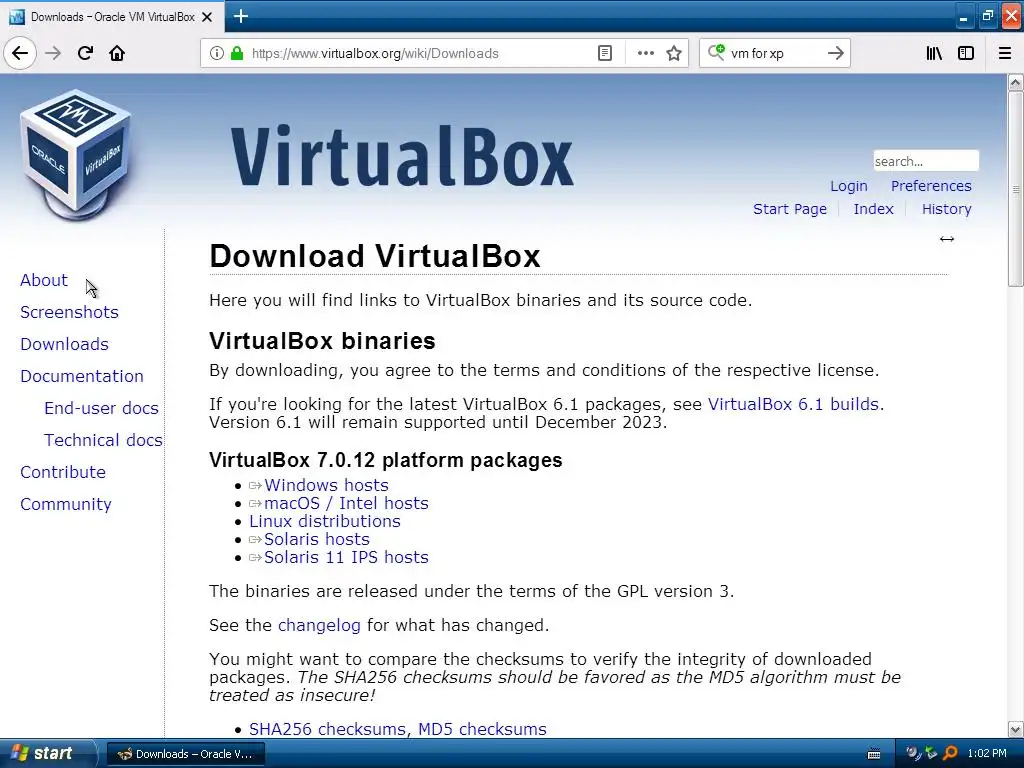Click the browser forward arrow
Screen dimensions: 1024x768
pyautogui.click(x=53, y=53)
